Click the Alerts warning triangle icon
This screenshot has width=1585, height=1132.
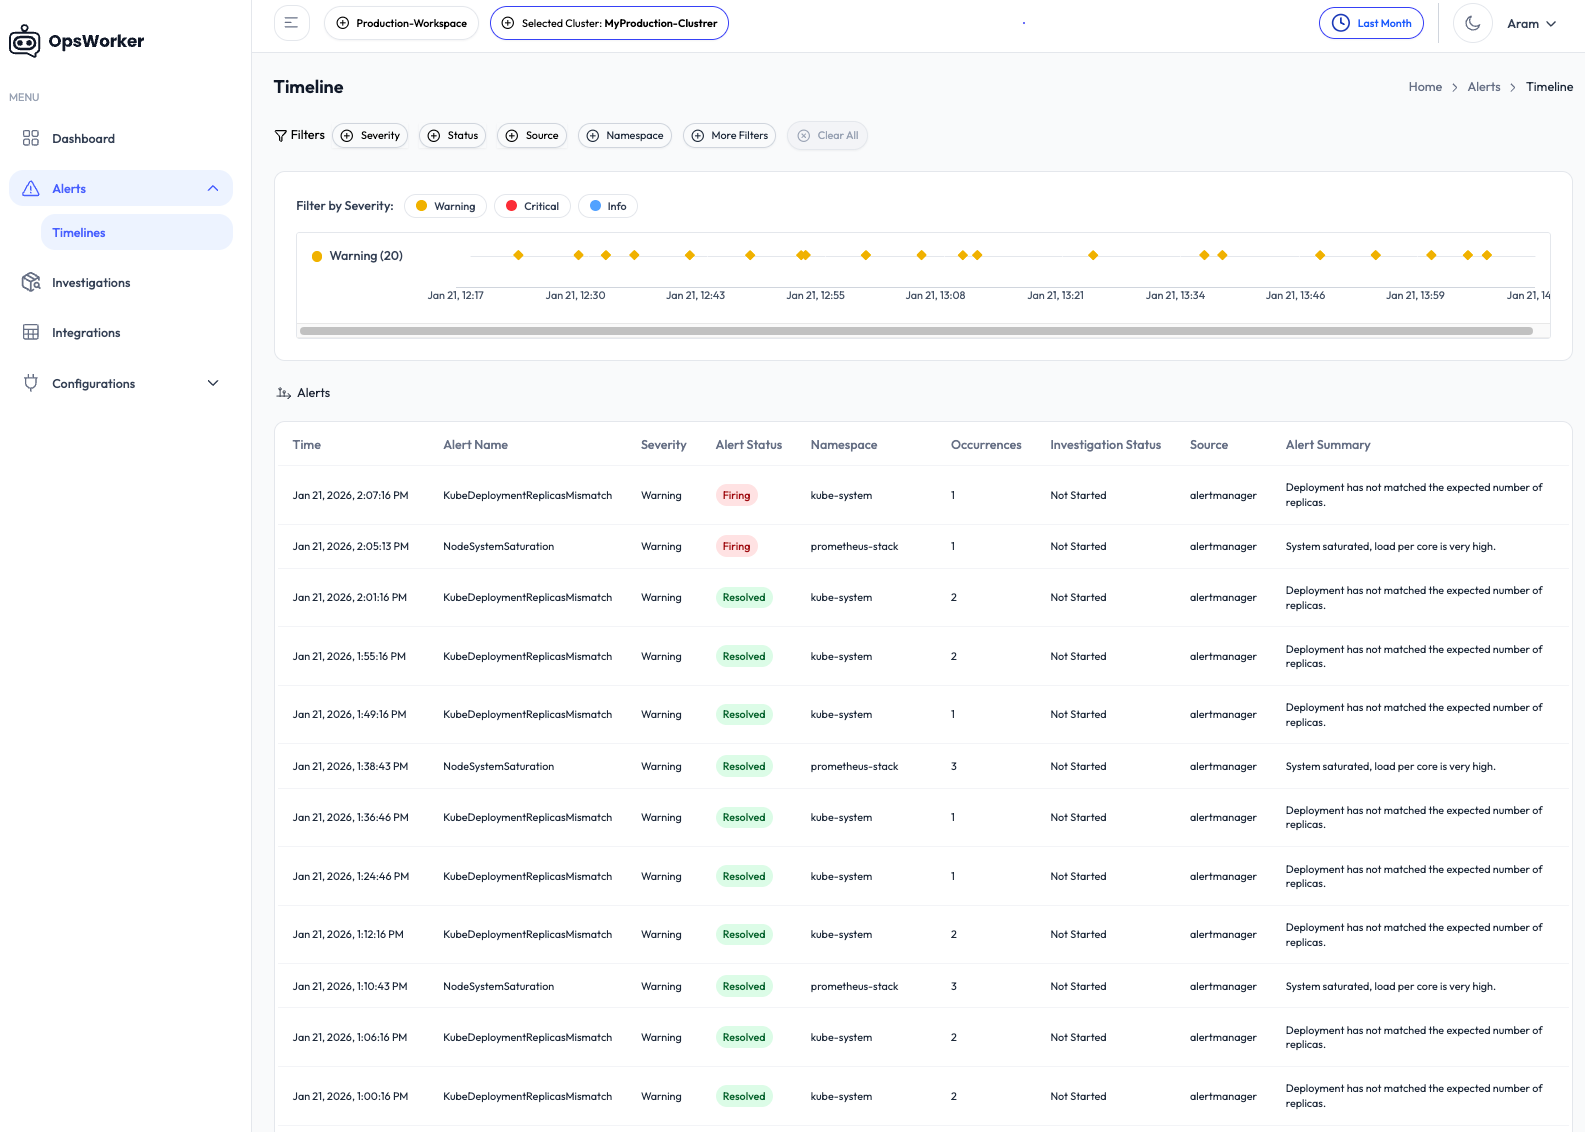[x=31, y=188]
